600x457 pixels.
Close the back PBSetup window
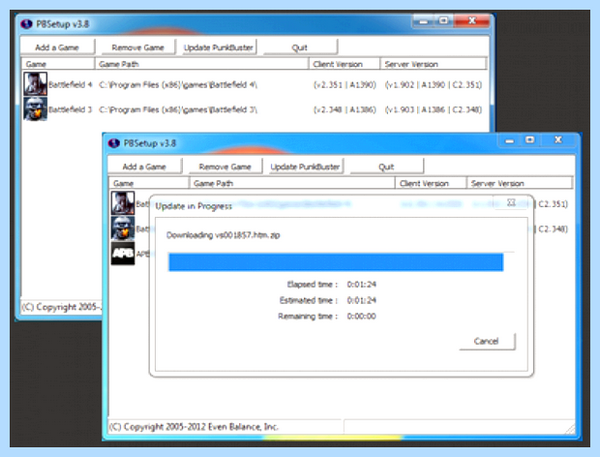tap(472, 21)
